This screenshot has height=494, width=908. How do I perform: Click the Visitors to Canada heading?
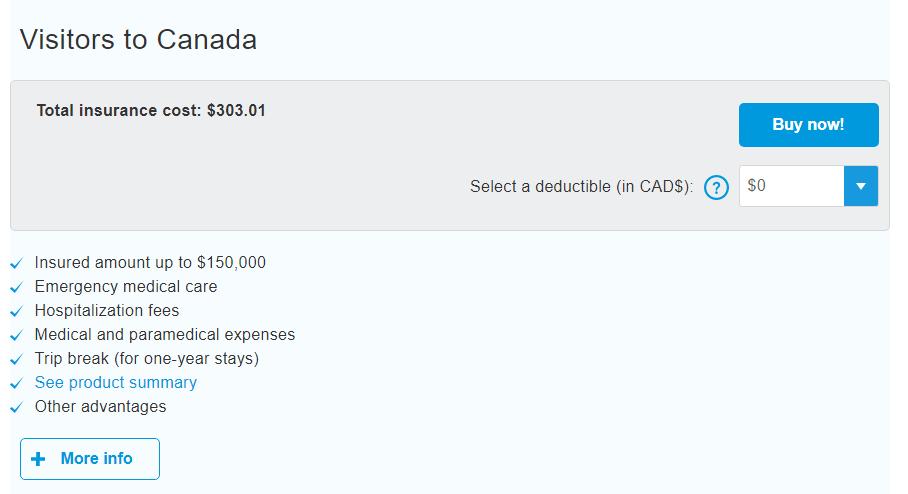click(x=138, y=39)
